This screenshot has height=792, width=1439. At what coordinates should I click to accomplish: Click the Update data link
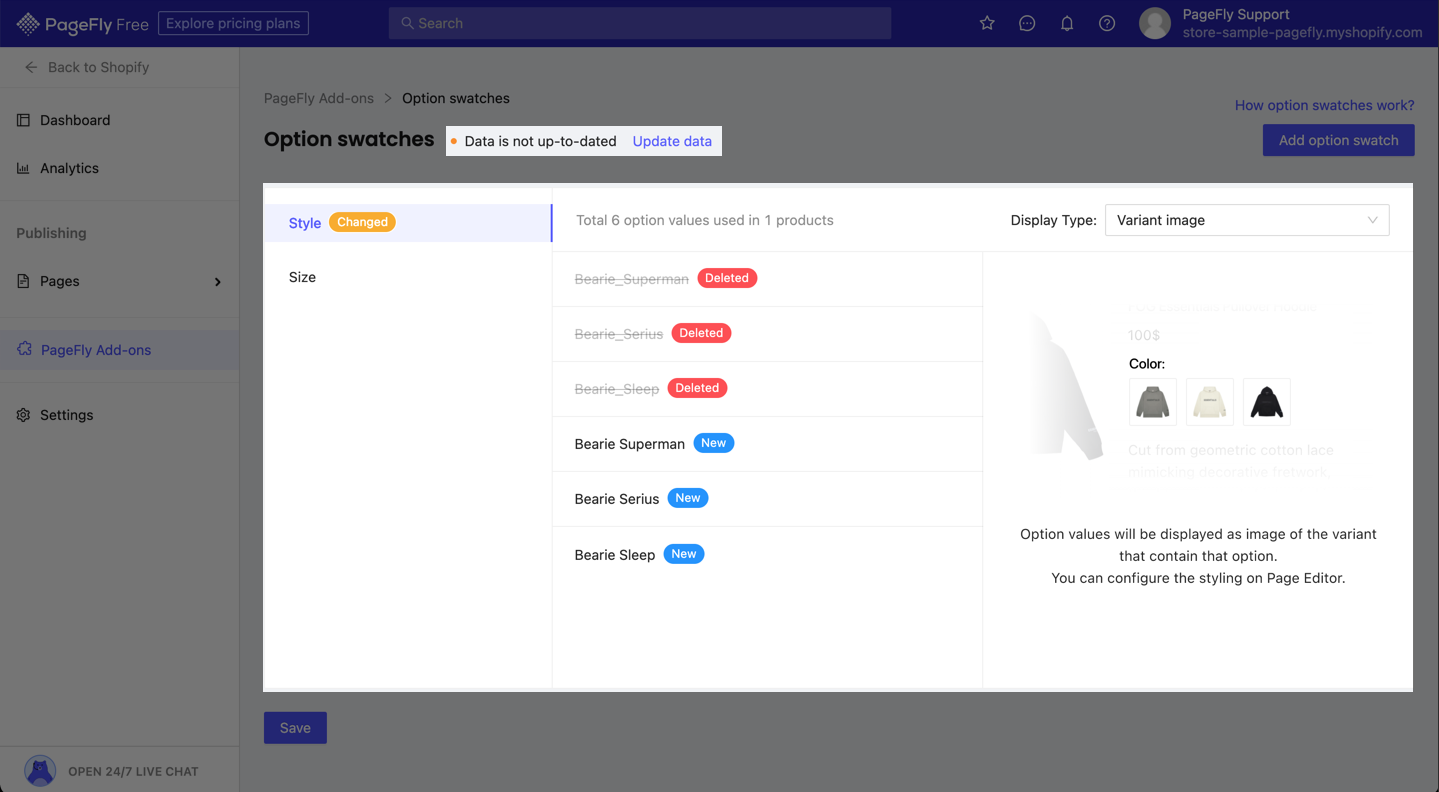click(672, 141)
